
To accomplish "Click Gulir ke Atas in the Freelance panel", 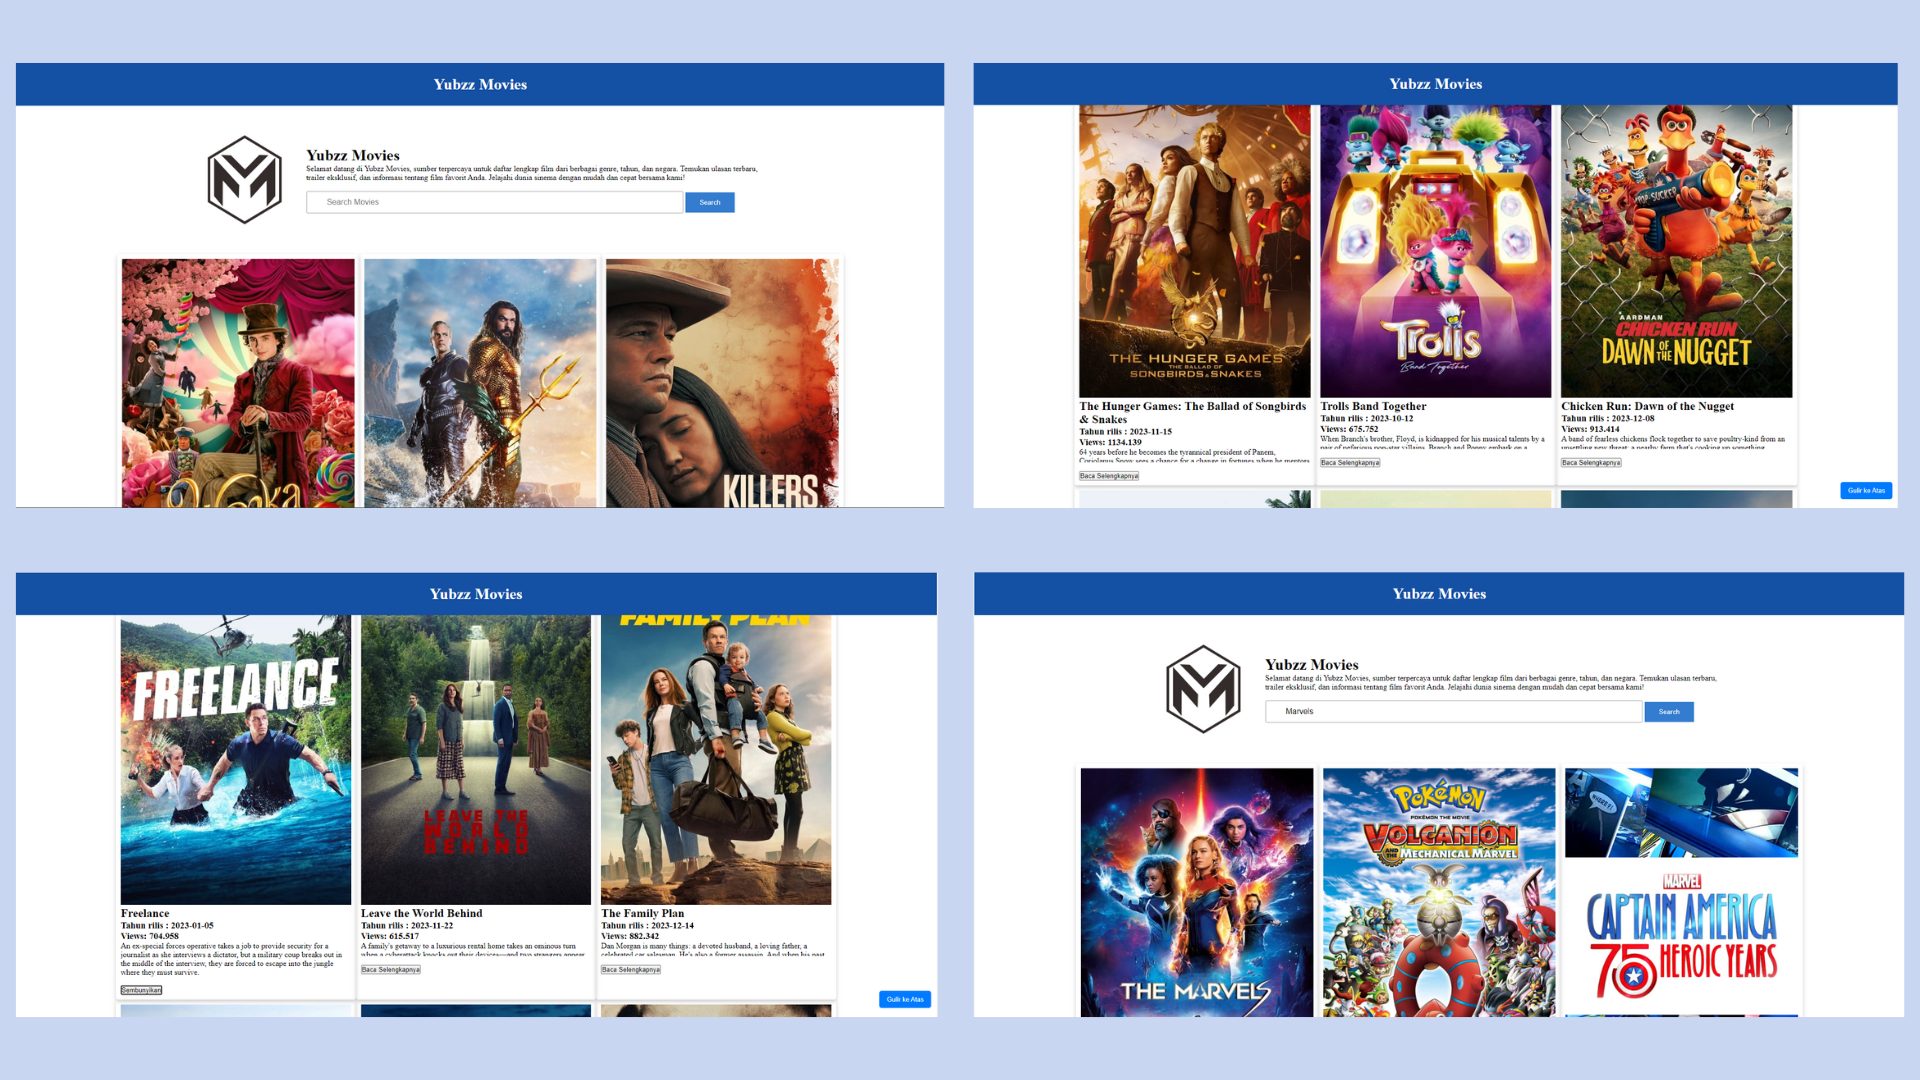I will (x=905, y=999).
